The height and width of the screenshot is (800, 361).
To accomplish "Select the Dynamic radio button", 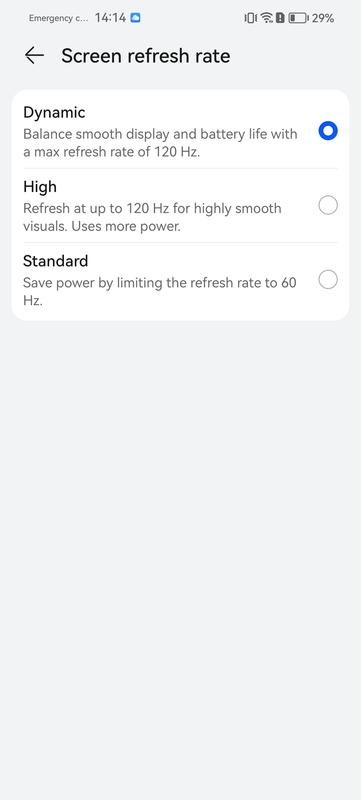I will (x=328, y=131).
